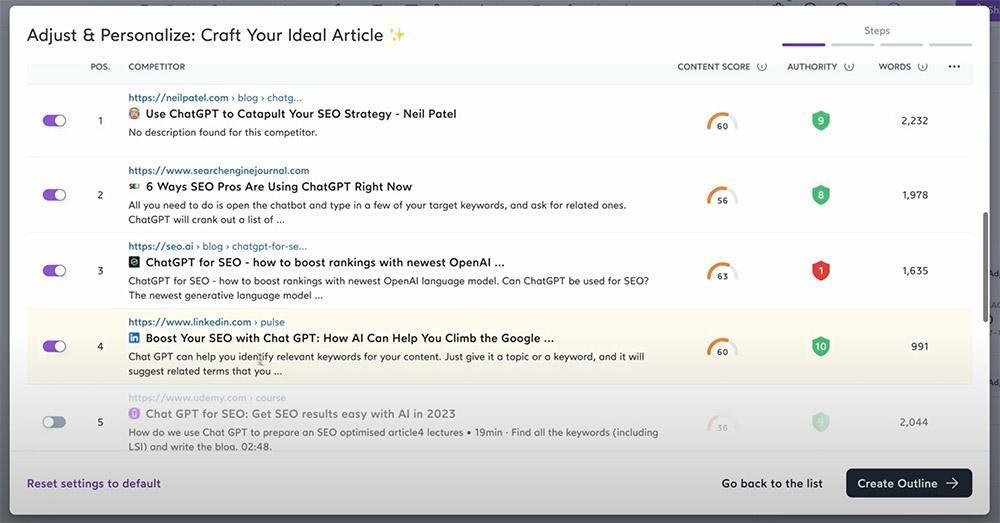Image resolution: width=1000 pixels, height=523 pixels.
Task: Click the word count 991
Action: (920, 346)
